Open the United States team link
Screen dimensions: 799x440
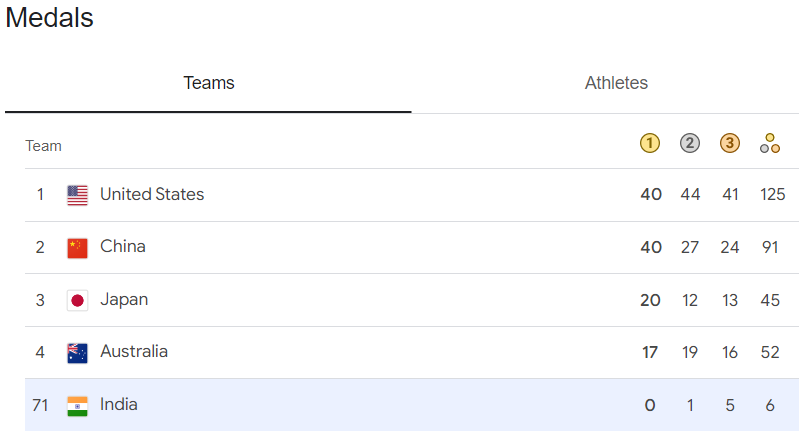152,194
